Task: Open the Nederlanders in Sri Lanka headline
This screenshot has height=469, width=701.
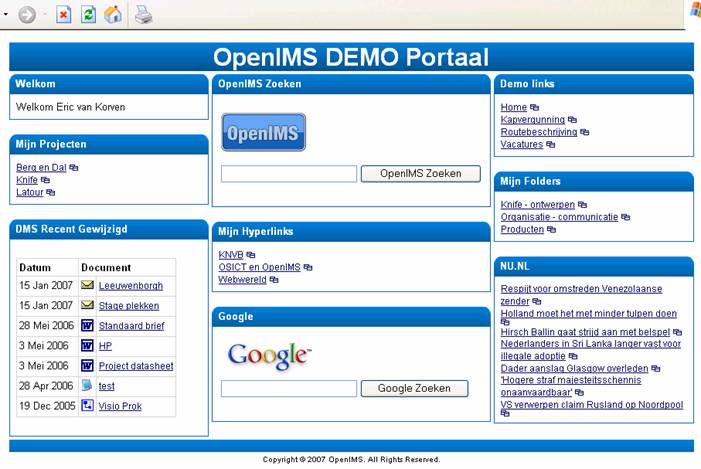Action: [591, 350]
